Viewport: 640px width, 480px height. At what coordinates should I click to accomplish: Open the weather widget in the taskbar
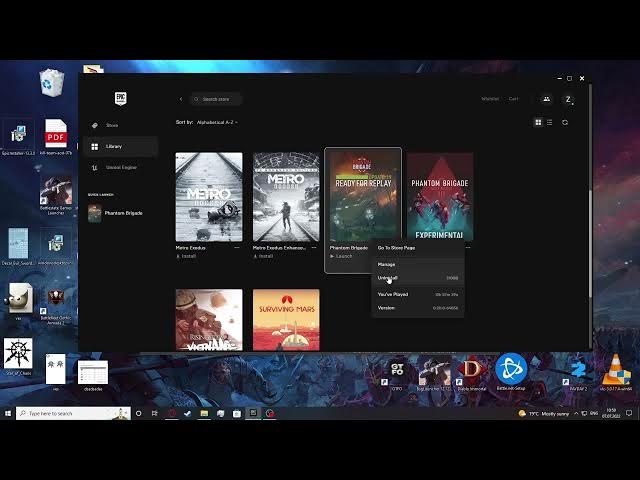point(544,413)
